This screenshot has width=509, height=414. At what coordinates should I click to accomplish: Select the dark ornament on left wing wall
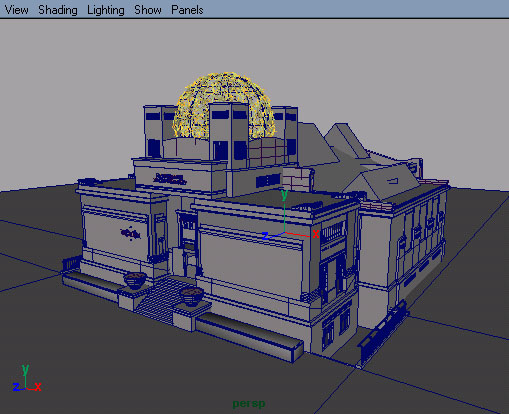click(131, 233)
